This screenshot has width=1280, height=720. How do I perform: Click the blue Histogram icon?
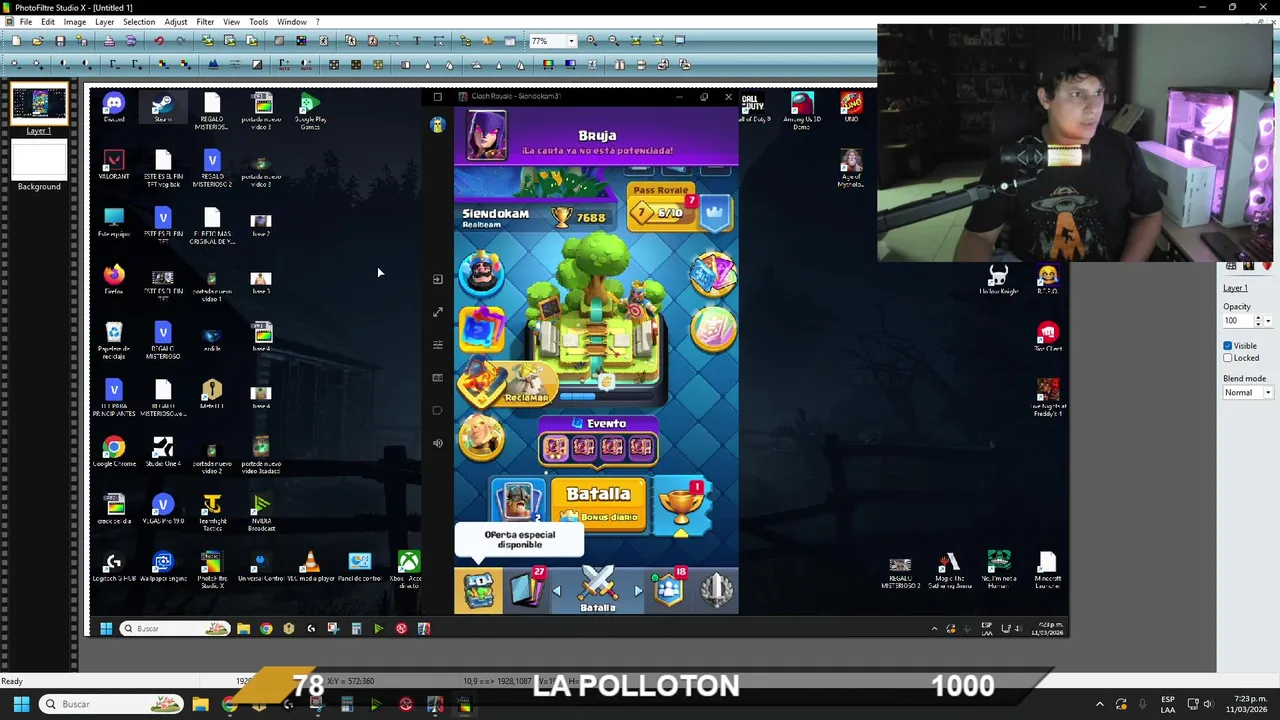click(x=213, y=64)
